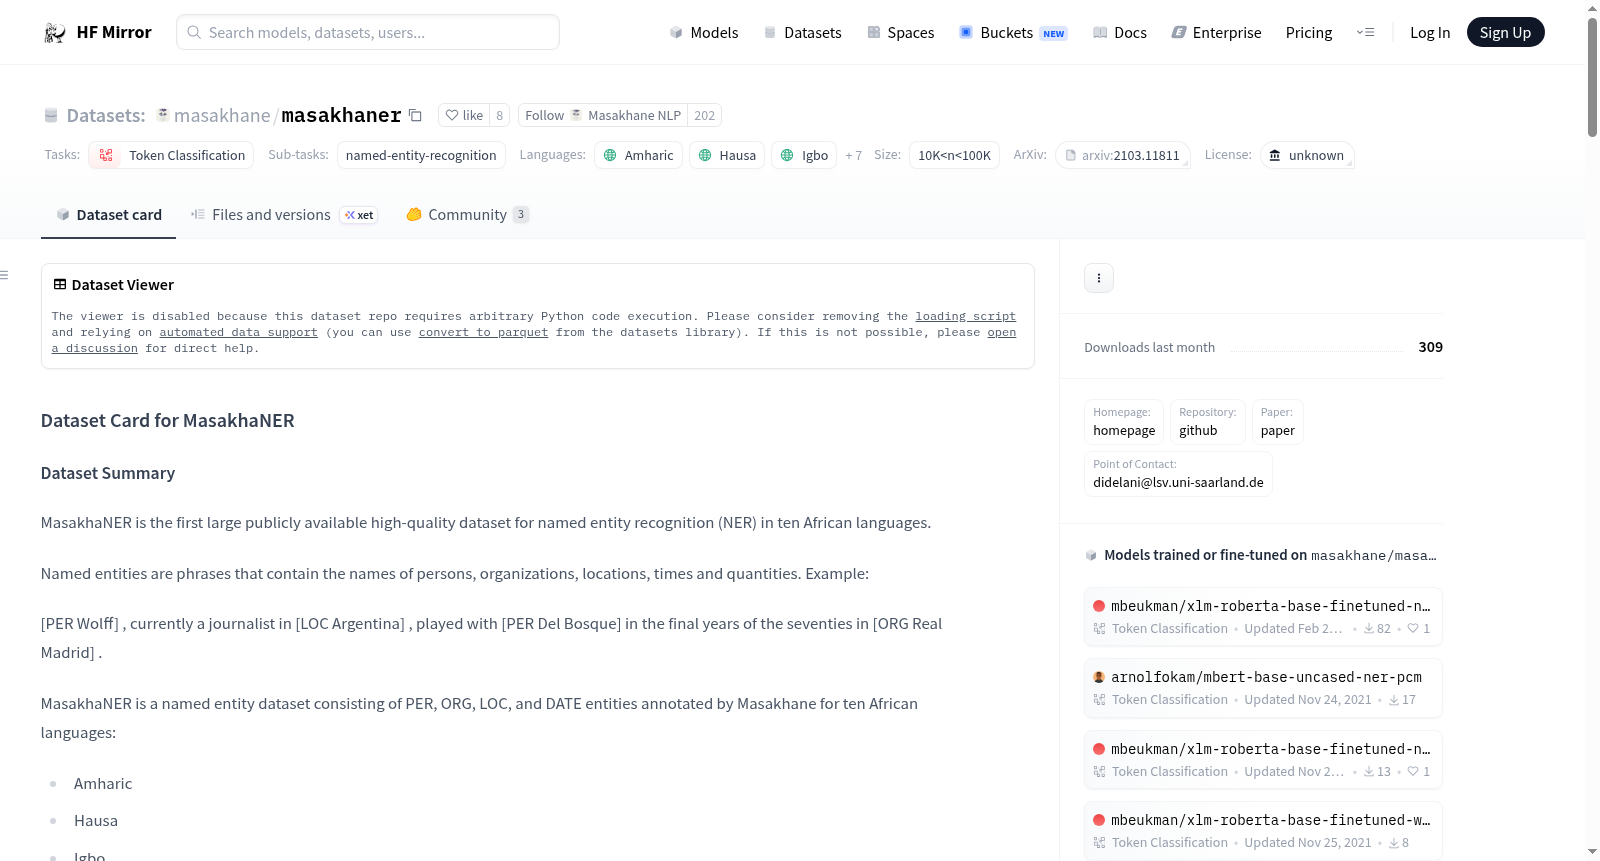Screen dimensions: 1600x861
Task: Open the Models navigation item
Action: click(704, 33)
